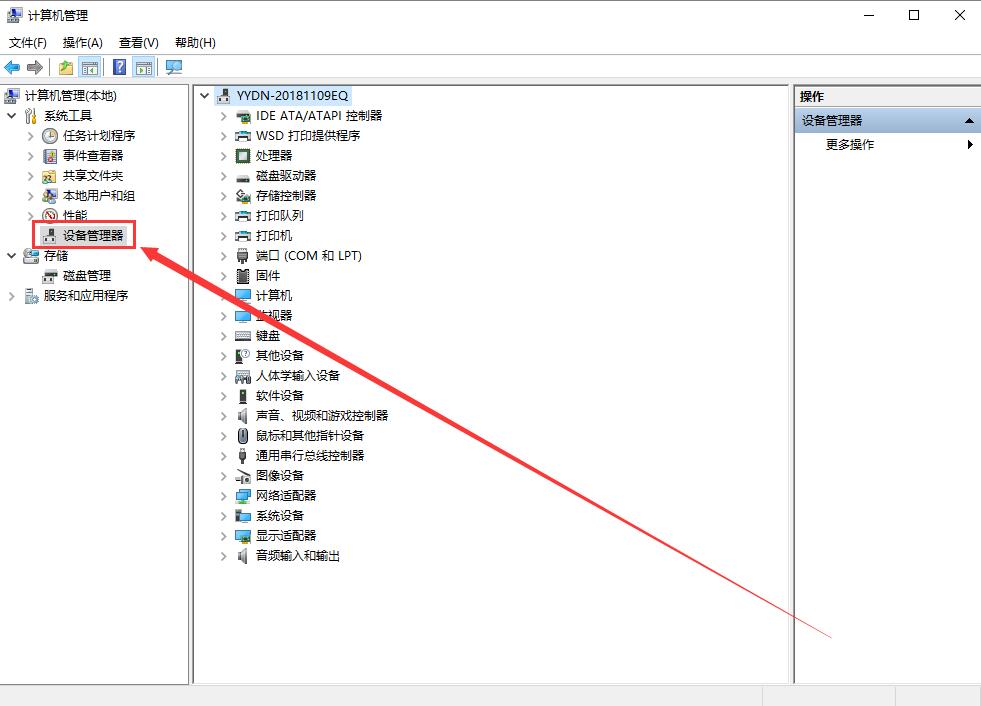Click the 键盘 device icon
Screen dimensions: 981x706
point(242,335)
